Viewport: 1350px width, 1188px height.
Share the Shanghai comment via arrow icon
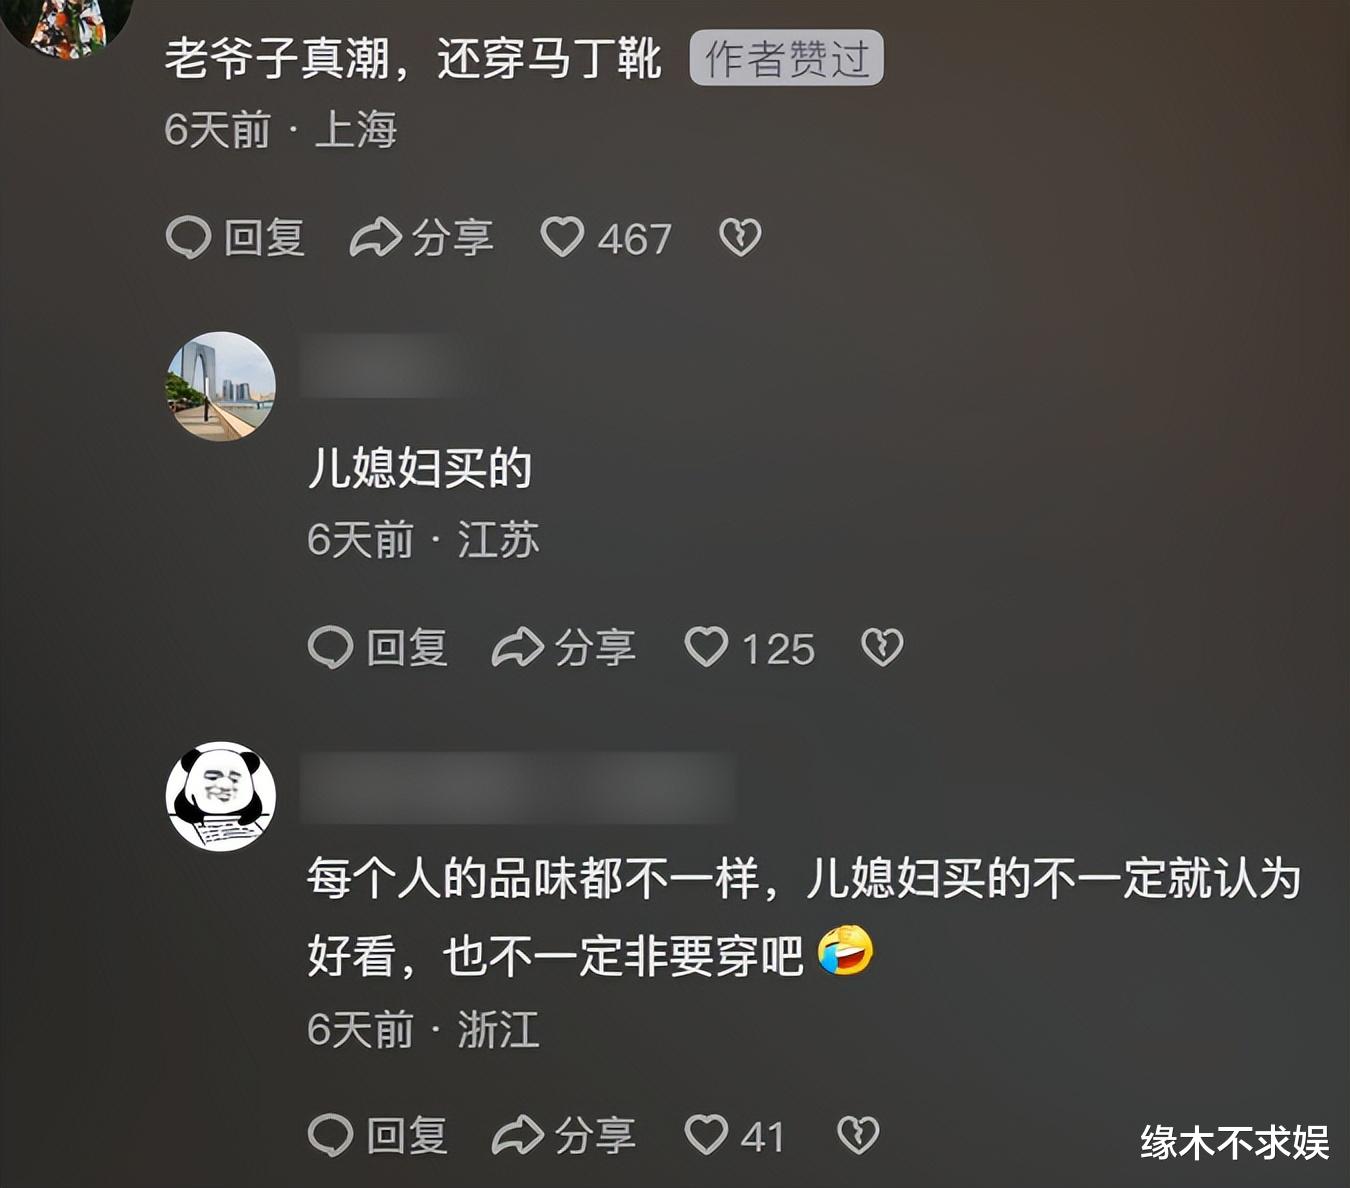[375, 238]
